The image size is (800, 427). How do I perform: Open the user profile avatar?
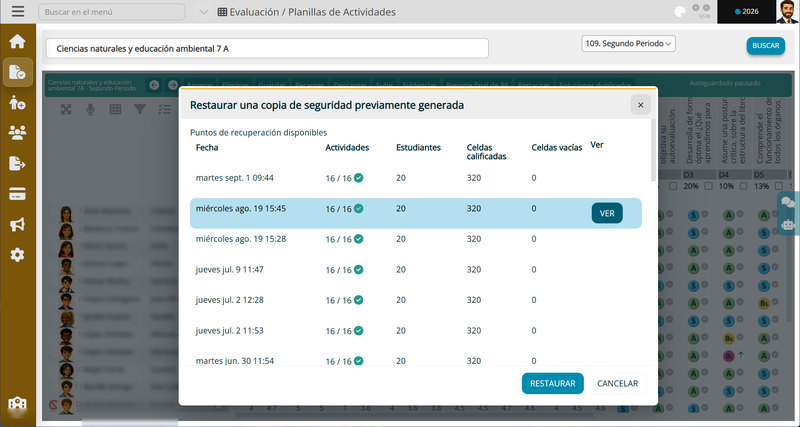tap(787, 11)
